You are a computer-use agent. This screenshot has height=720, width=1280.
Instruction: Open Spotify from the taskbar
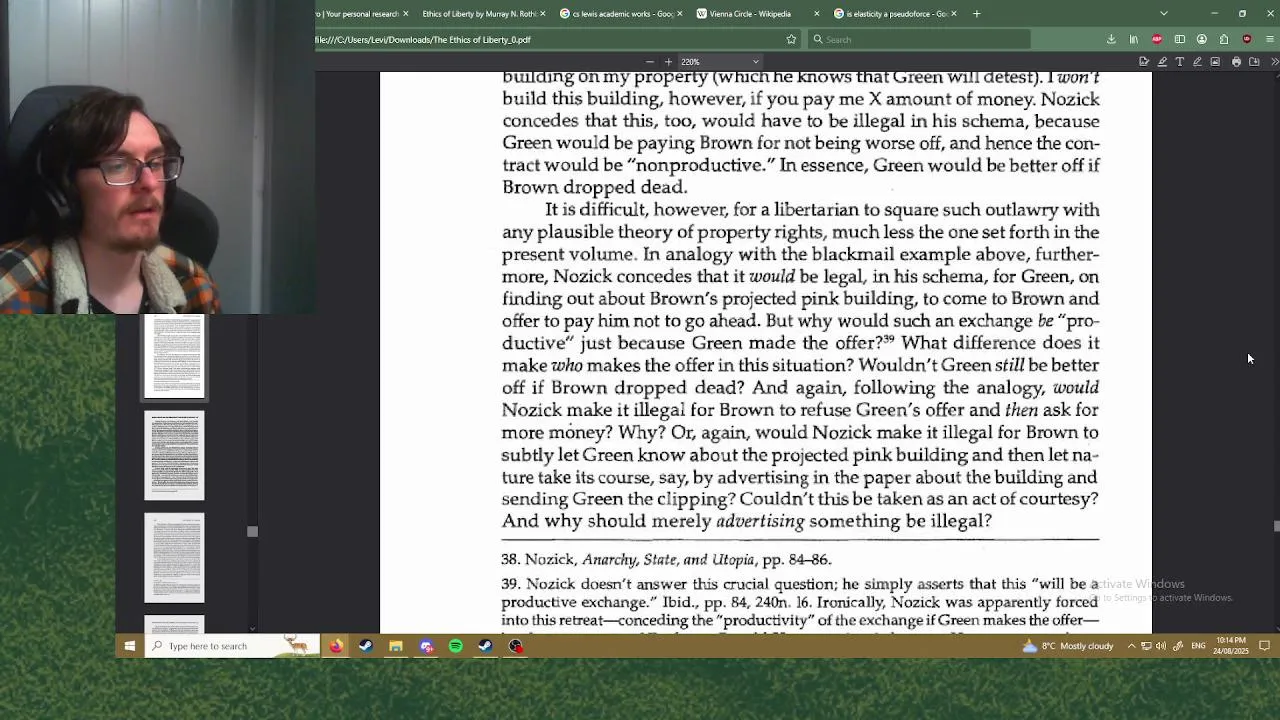[456, 646]
